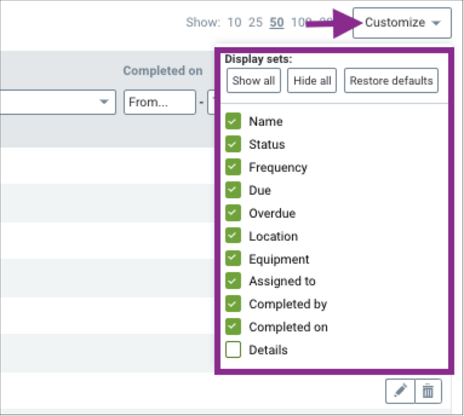Image resolution: width=464 pixels, height=416 pixels.
Task: Click the From date input field
Action: (160, 102)
